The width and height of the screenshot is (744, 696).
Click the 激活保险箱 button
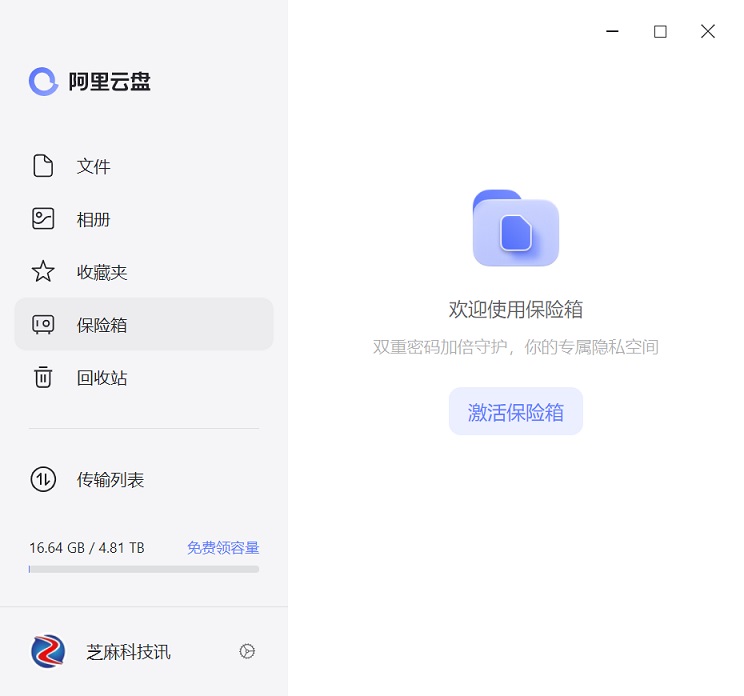516,411
